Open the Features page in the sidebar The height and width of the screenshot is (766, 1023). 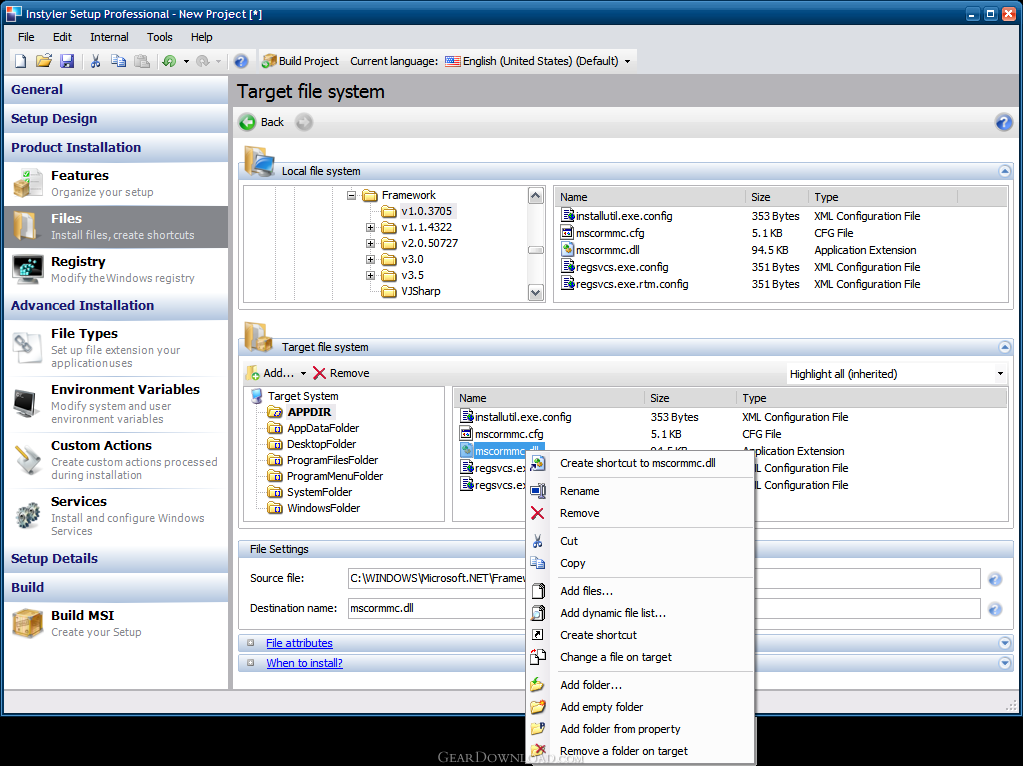tap(116, 183)
